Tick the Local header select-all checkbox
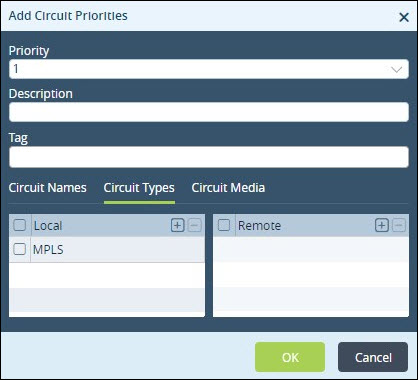 pos(20,225)
